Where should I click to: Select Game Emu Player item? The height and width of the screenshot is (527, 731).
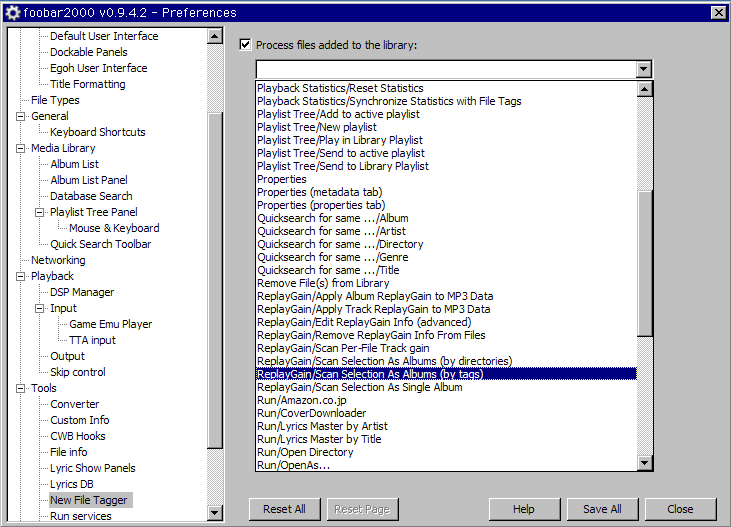(110, 324)
